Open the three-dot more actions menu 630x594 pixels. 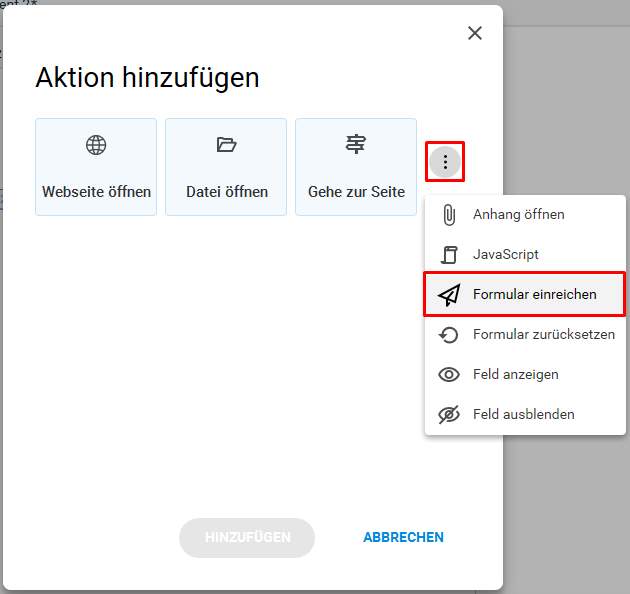coord(445,162)
